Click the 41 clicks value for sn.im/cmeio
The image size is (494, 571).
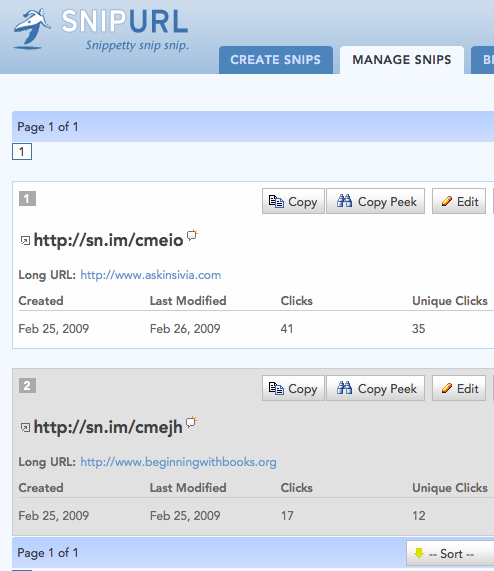tap(287, 329)
